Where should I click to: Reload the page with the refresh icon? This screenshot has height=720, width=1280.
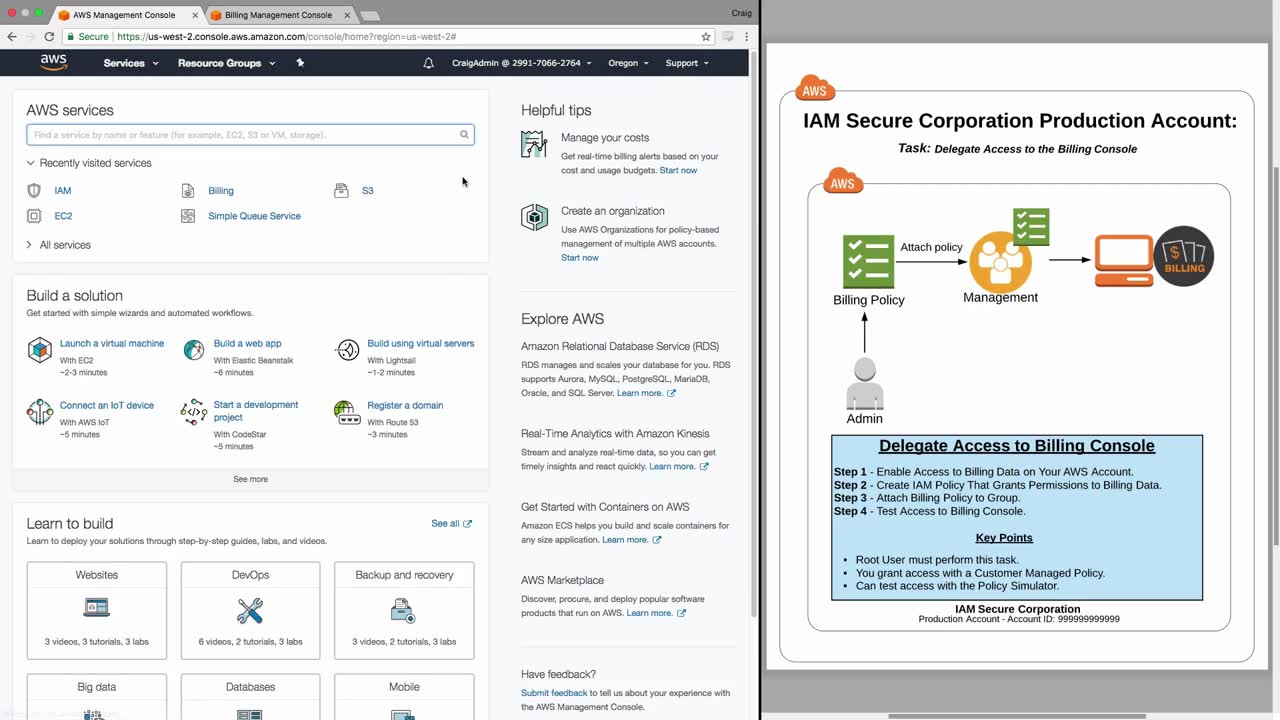click(49, 36)
